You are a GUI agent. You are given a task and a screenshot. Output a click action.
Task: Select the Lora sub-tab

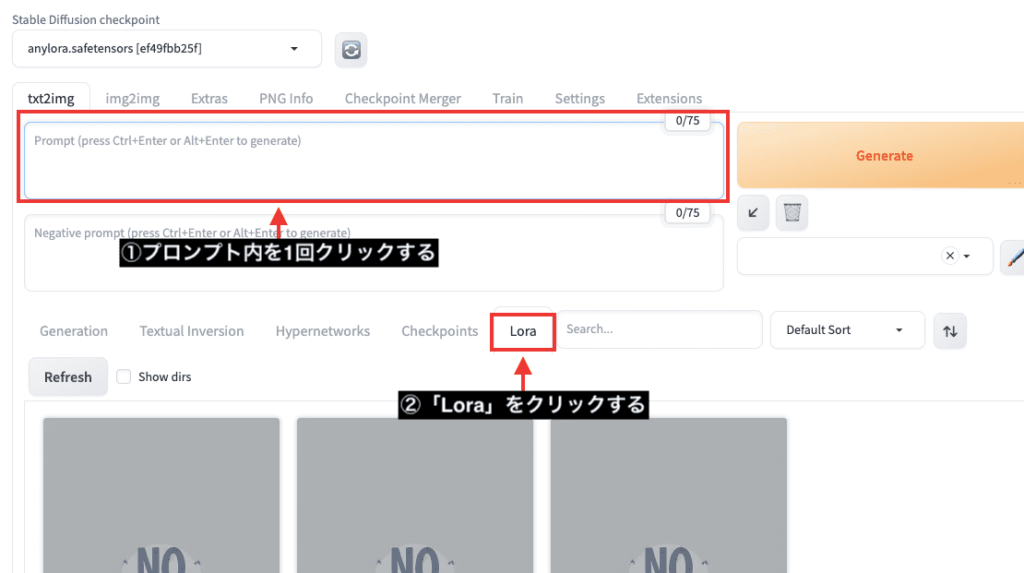pyautogui.click(x=523, y=331)
